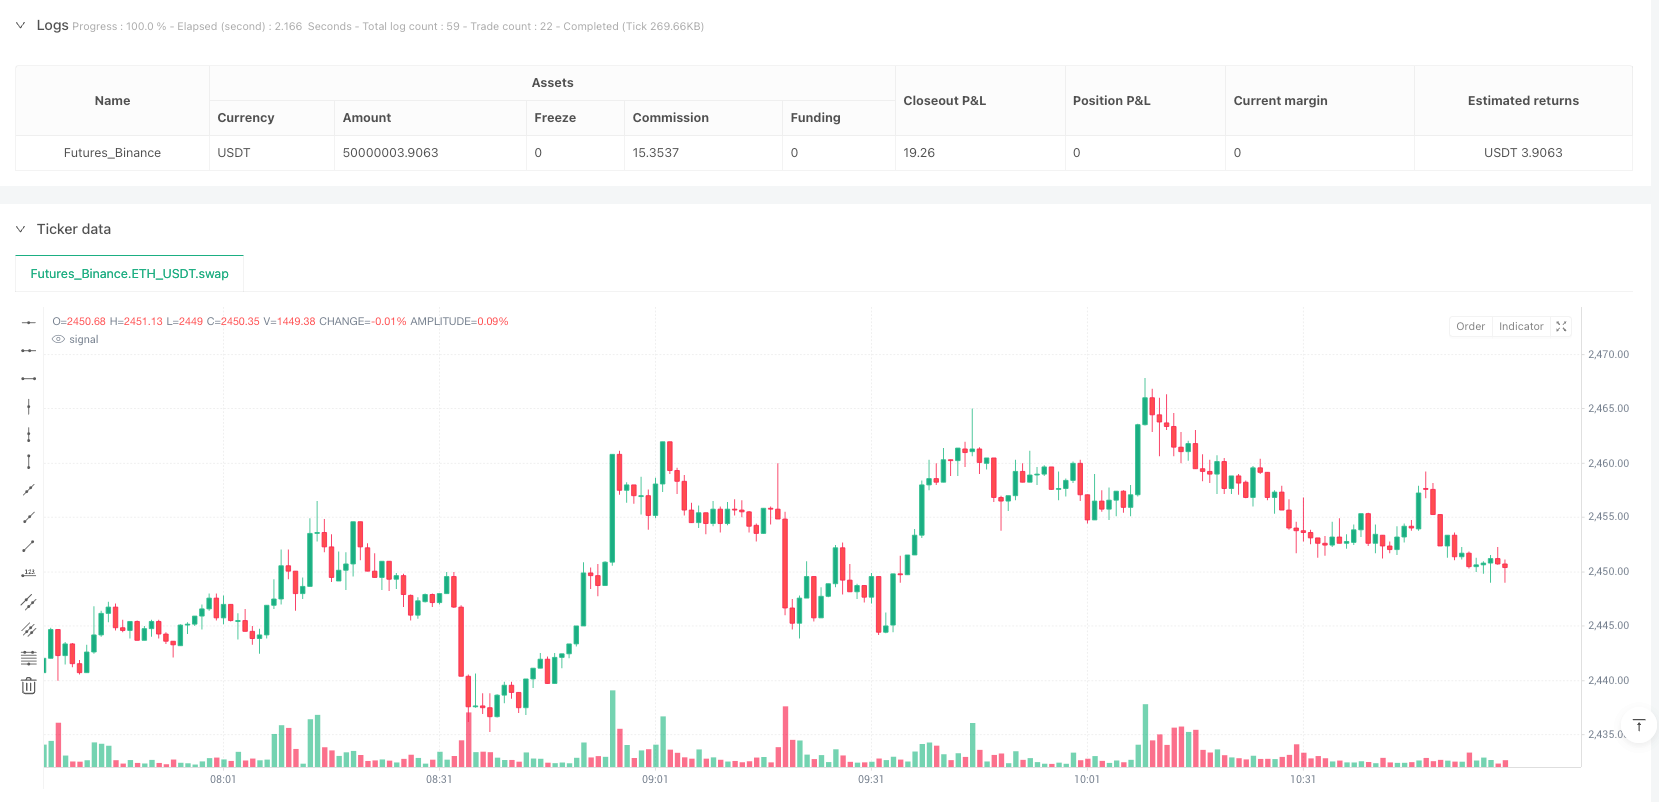
Task: Click the Estimated returns column header
Action: click(1523, 101)
